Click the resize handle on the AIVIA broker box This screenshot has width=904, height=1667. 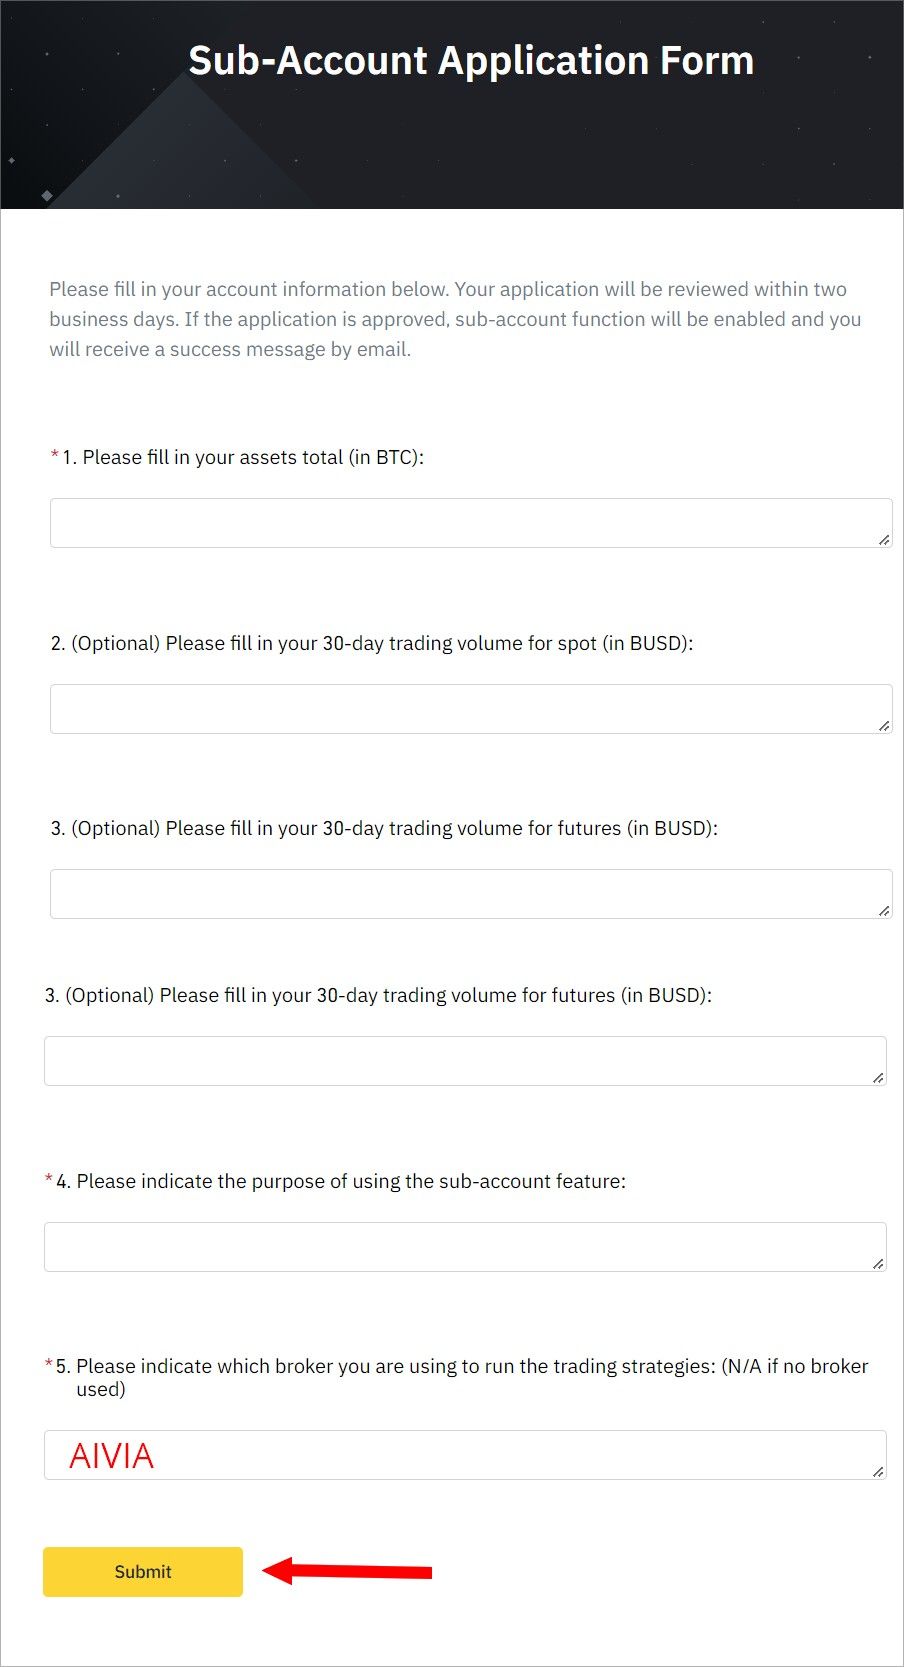coord(878,1472)
